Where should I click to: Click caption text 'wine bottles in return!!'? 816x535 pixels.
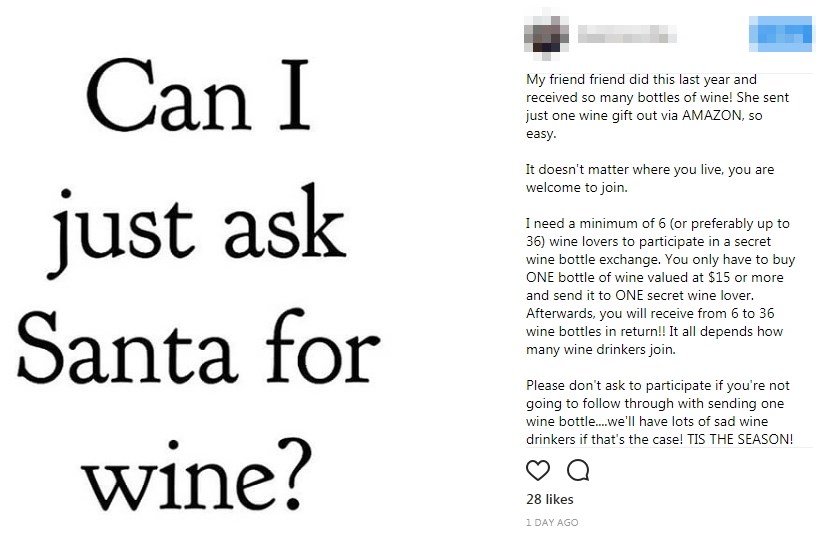[596, 331]
